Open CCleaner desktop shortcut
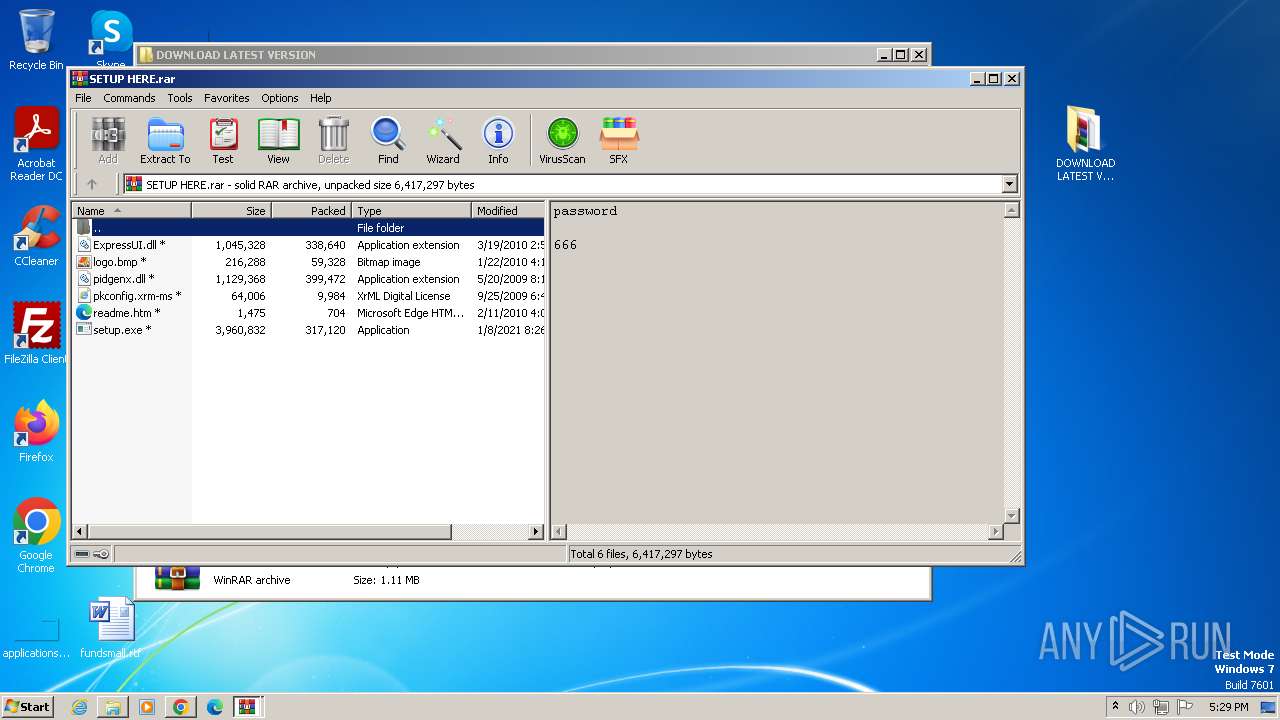 point(36,236)
